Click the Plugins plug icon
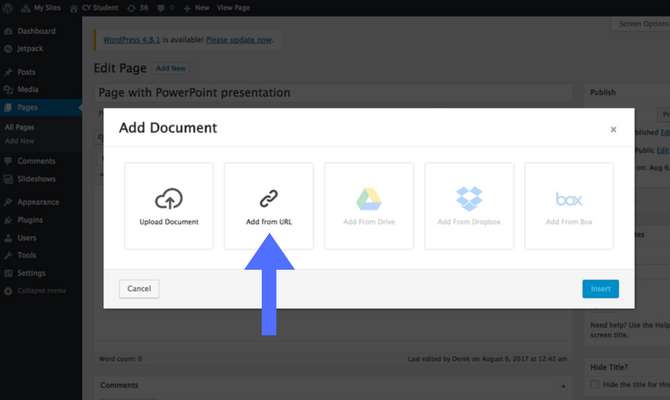 coord(8,220)
